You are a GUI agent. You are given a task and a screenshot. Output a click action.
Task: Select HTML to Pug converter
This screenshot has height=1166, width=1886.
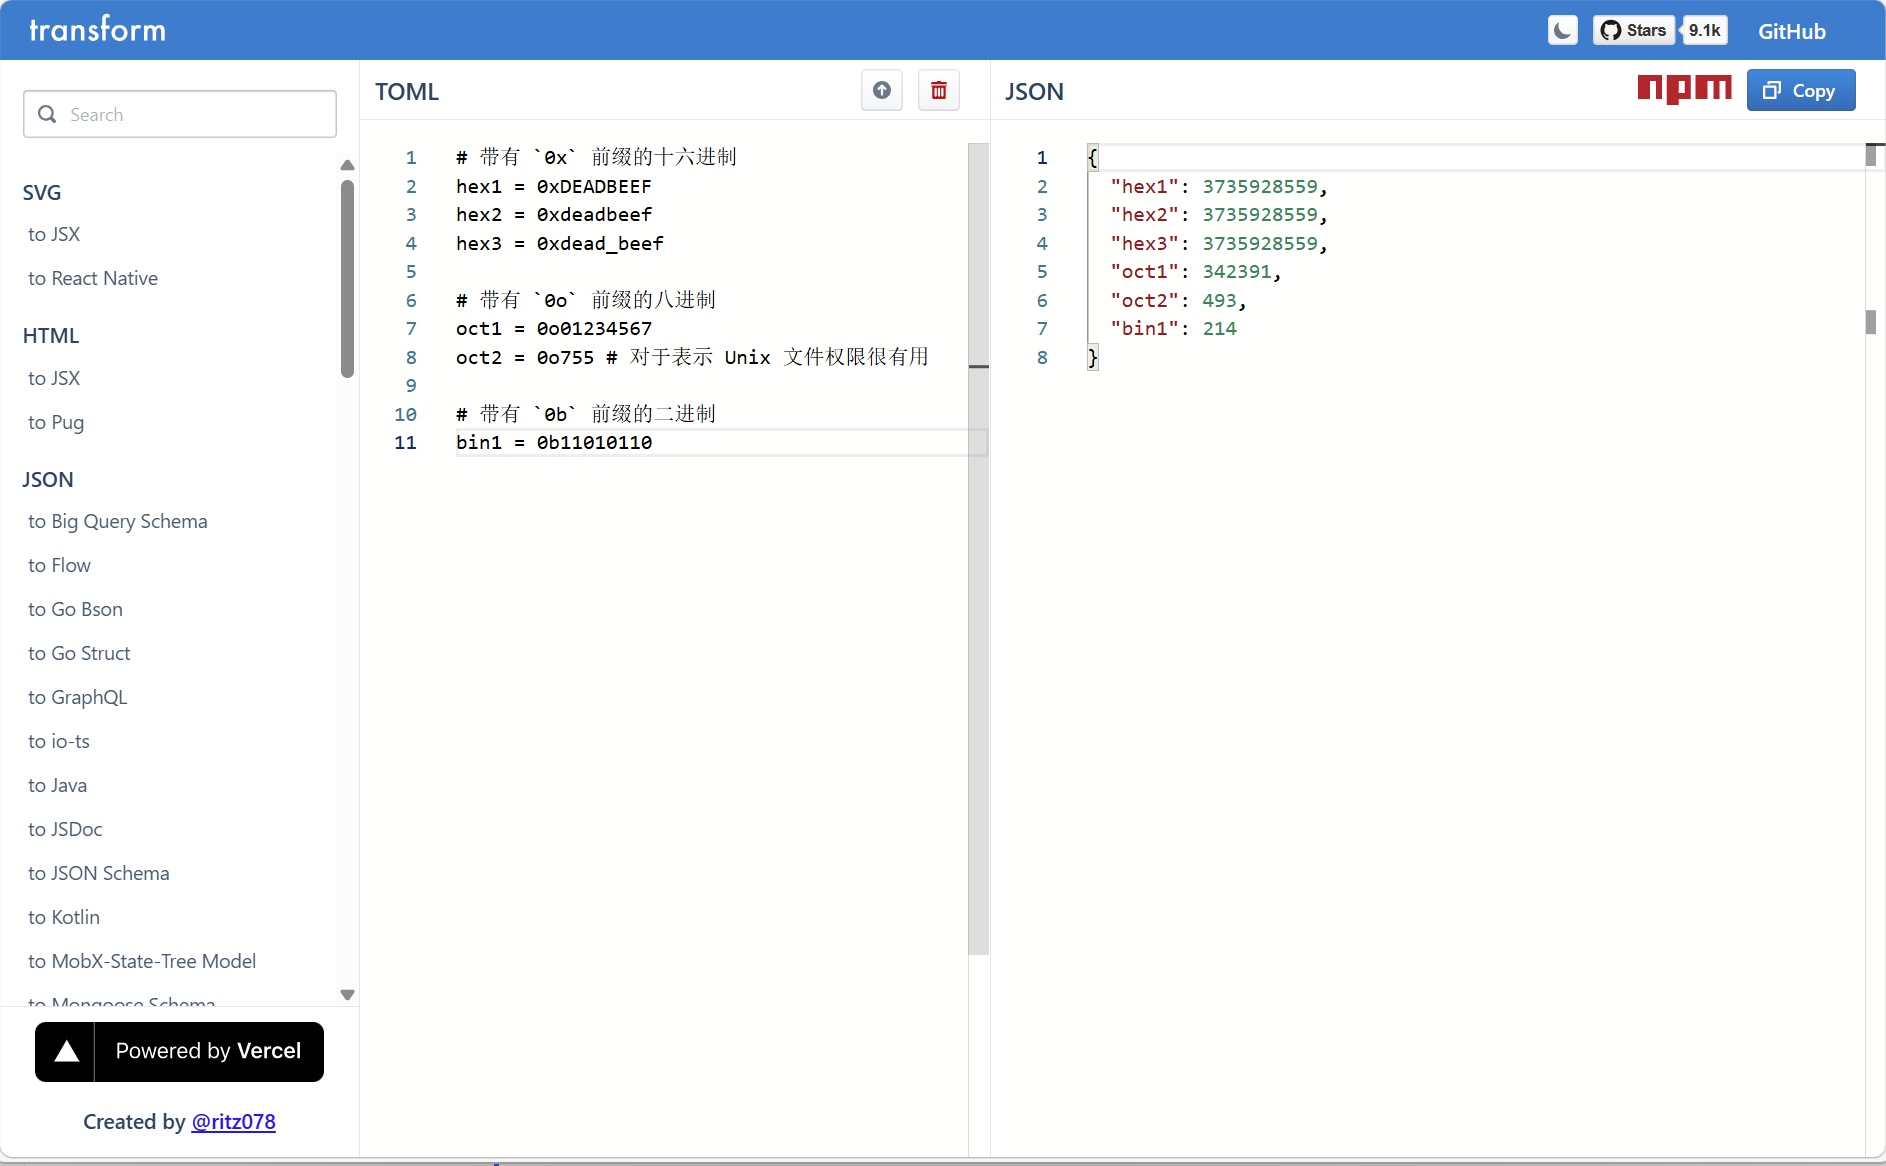click(56, 422)
